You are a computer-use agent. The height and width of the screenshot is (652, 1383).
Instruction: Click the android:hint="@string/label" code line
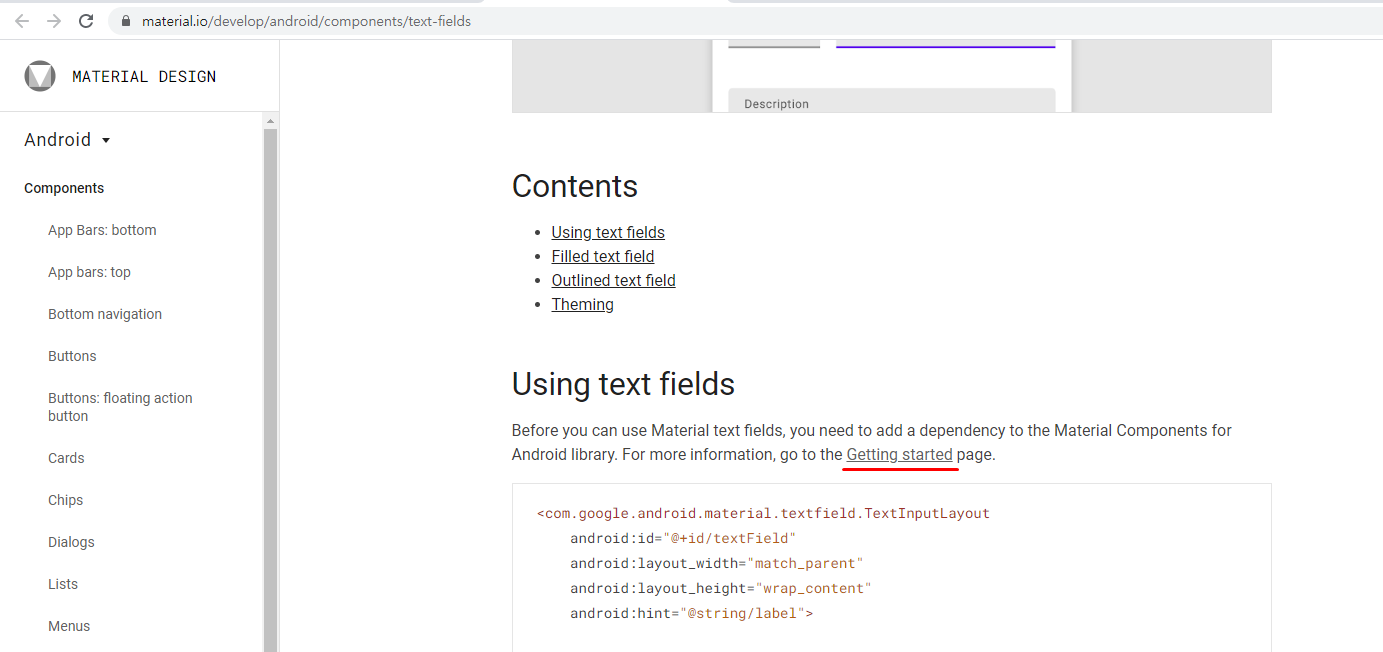692,613
